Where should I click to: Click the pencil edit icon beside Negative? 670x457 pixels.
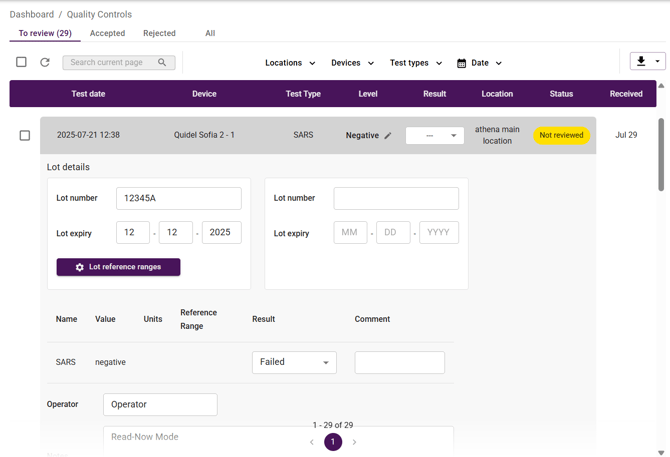pyautogui.click(x=388, y=136)
